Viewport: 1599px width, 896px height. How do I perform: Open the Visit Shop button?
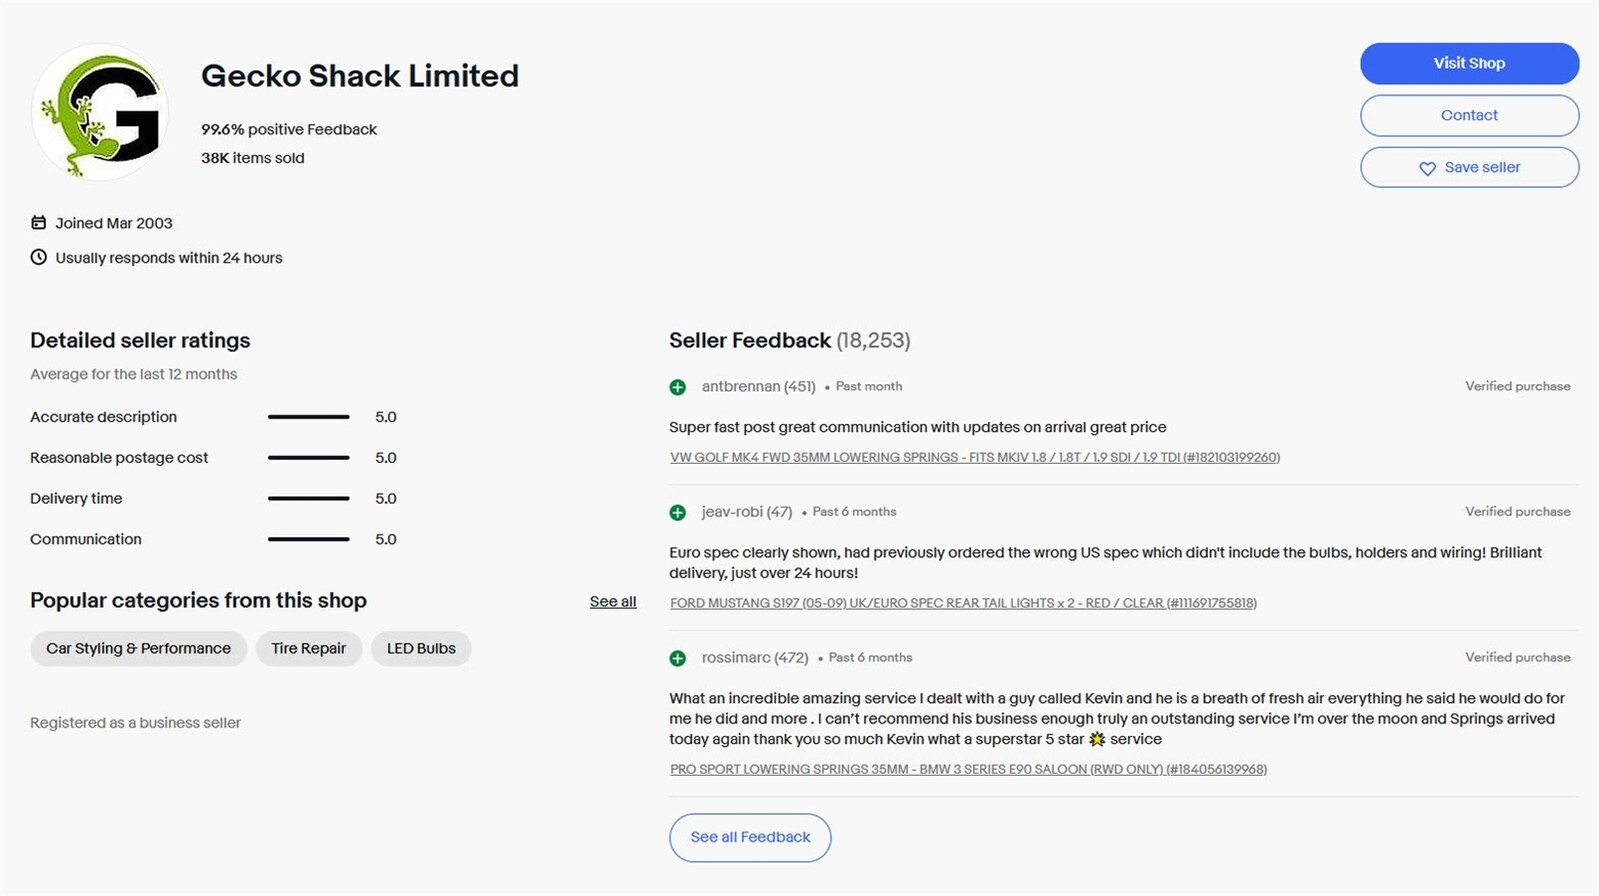coord(1469,63)
